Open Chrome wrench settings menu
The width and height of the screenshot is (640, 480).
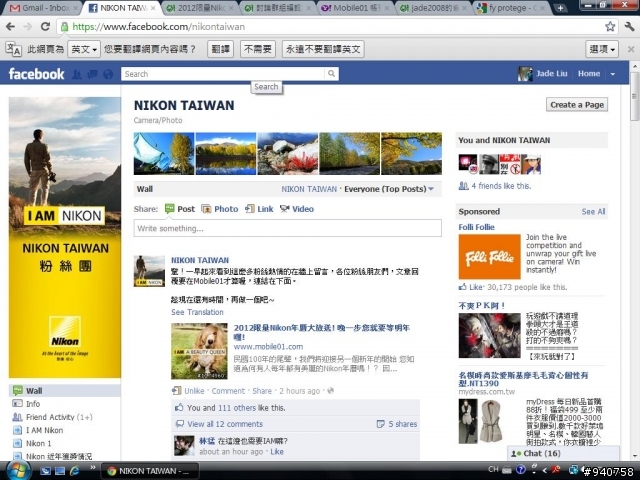629,27
